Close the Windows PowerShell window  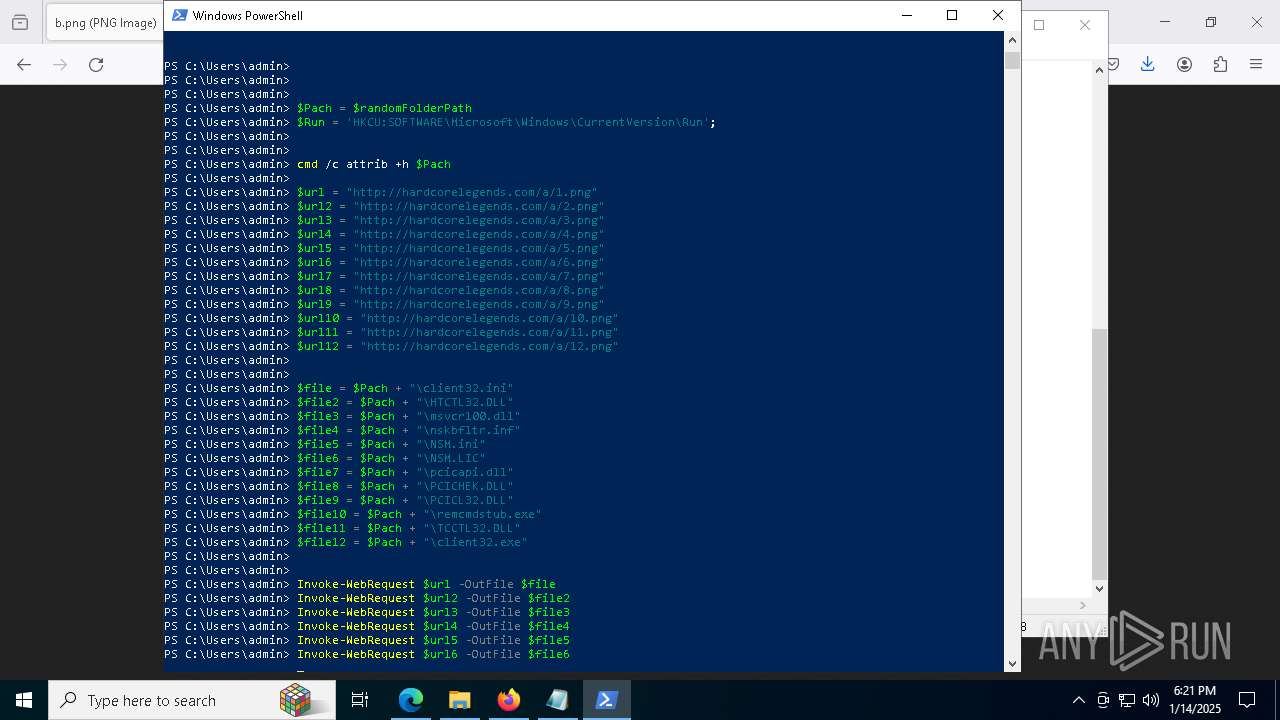tap(997, 15)
